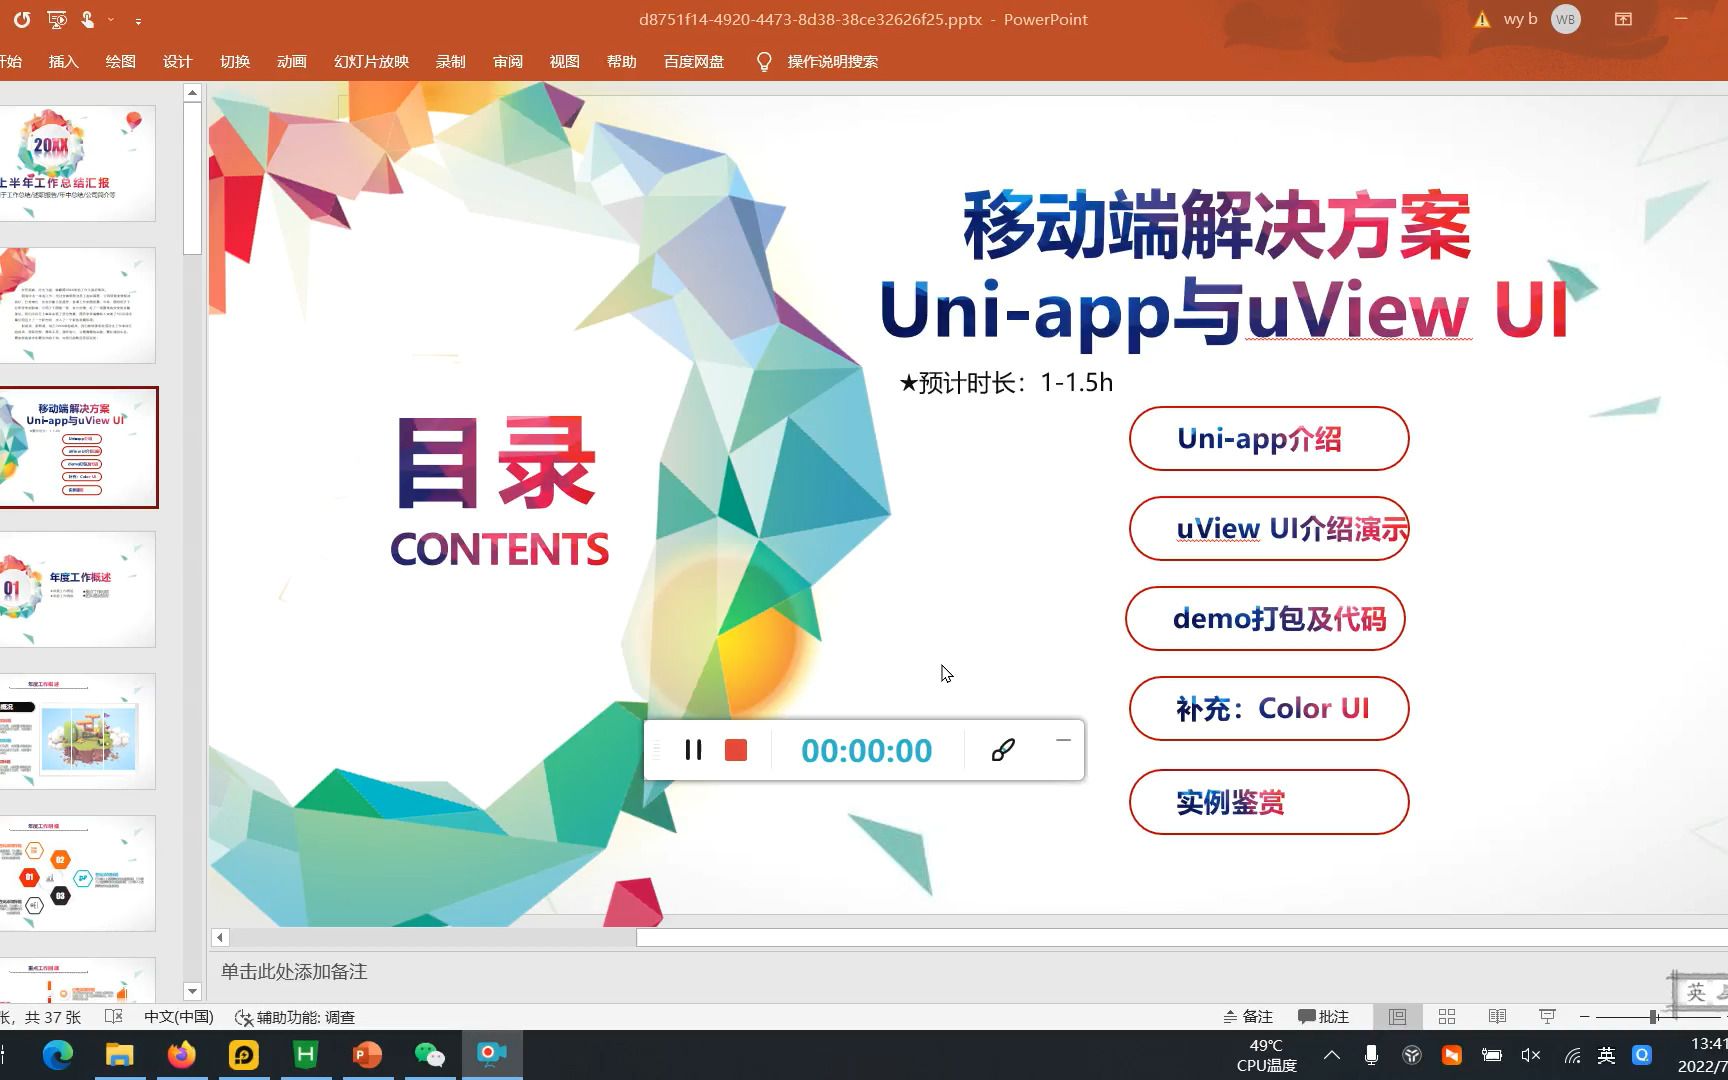Click thumbnail pane scroll down arrow
The width and height of the screenshot is (1728, 1080).
tap(193, 991)
